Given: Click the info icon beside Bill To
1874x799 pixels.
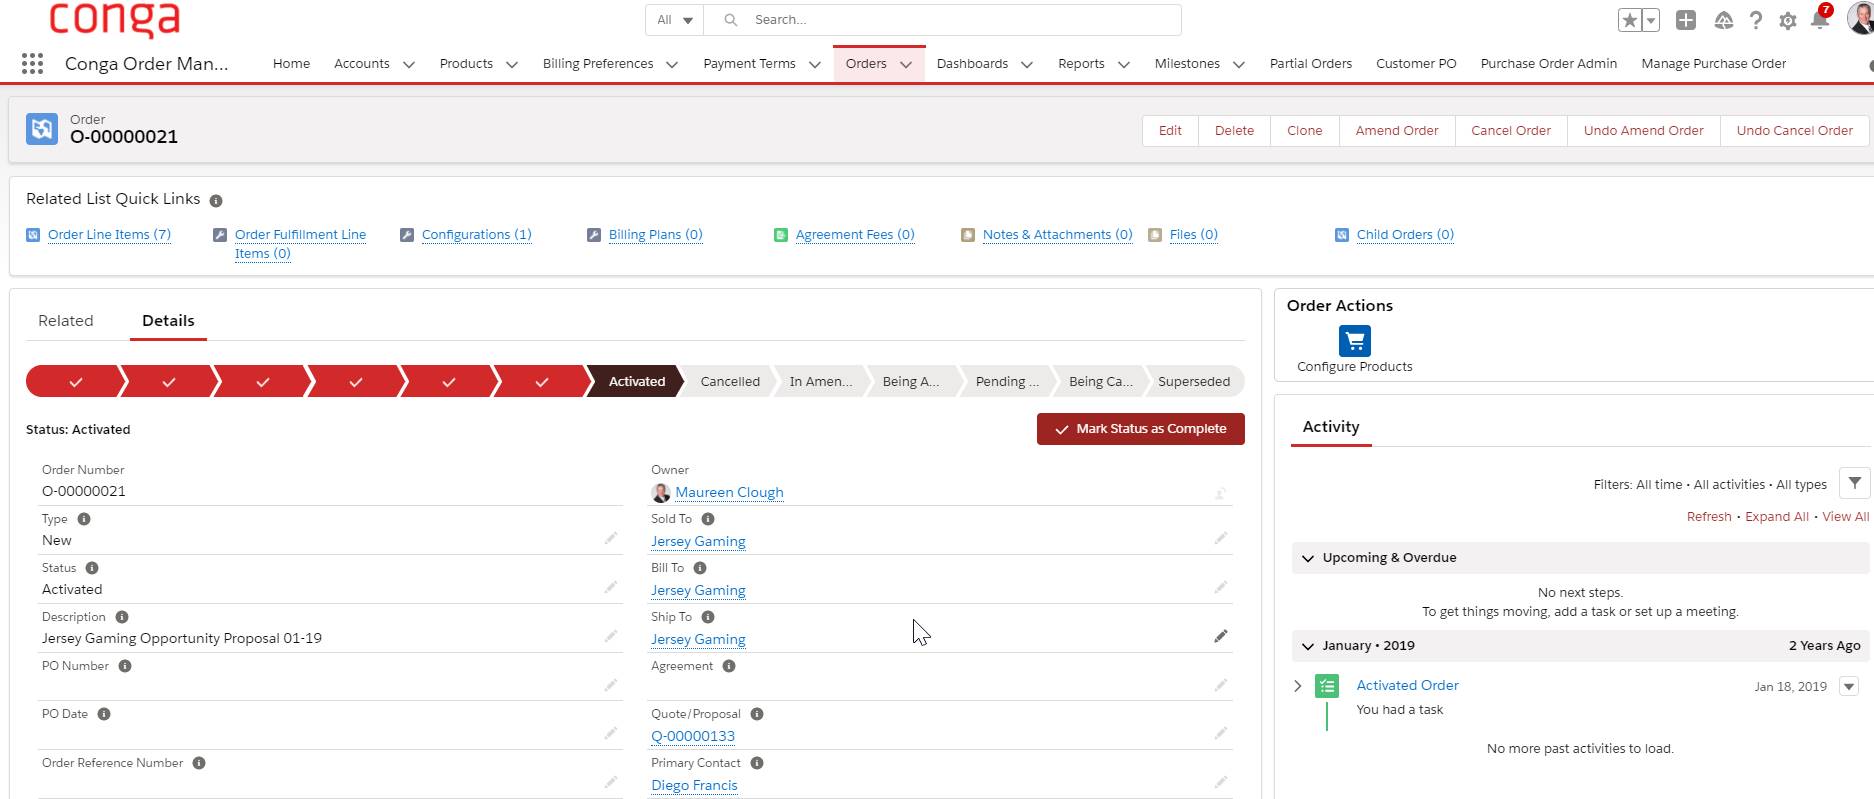Looking at the screenshot, I should pos(700,568).
